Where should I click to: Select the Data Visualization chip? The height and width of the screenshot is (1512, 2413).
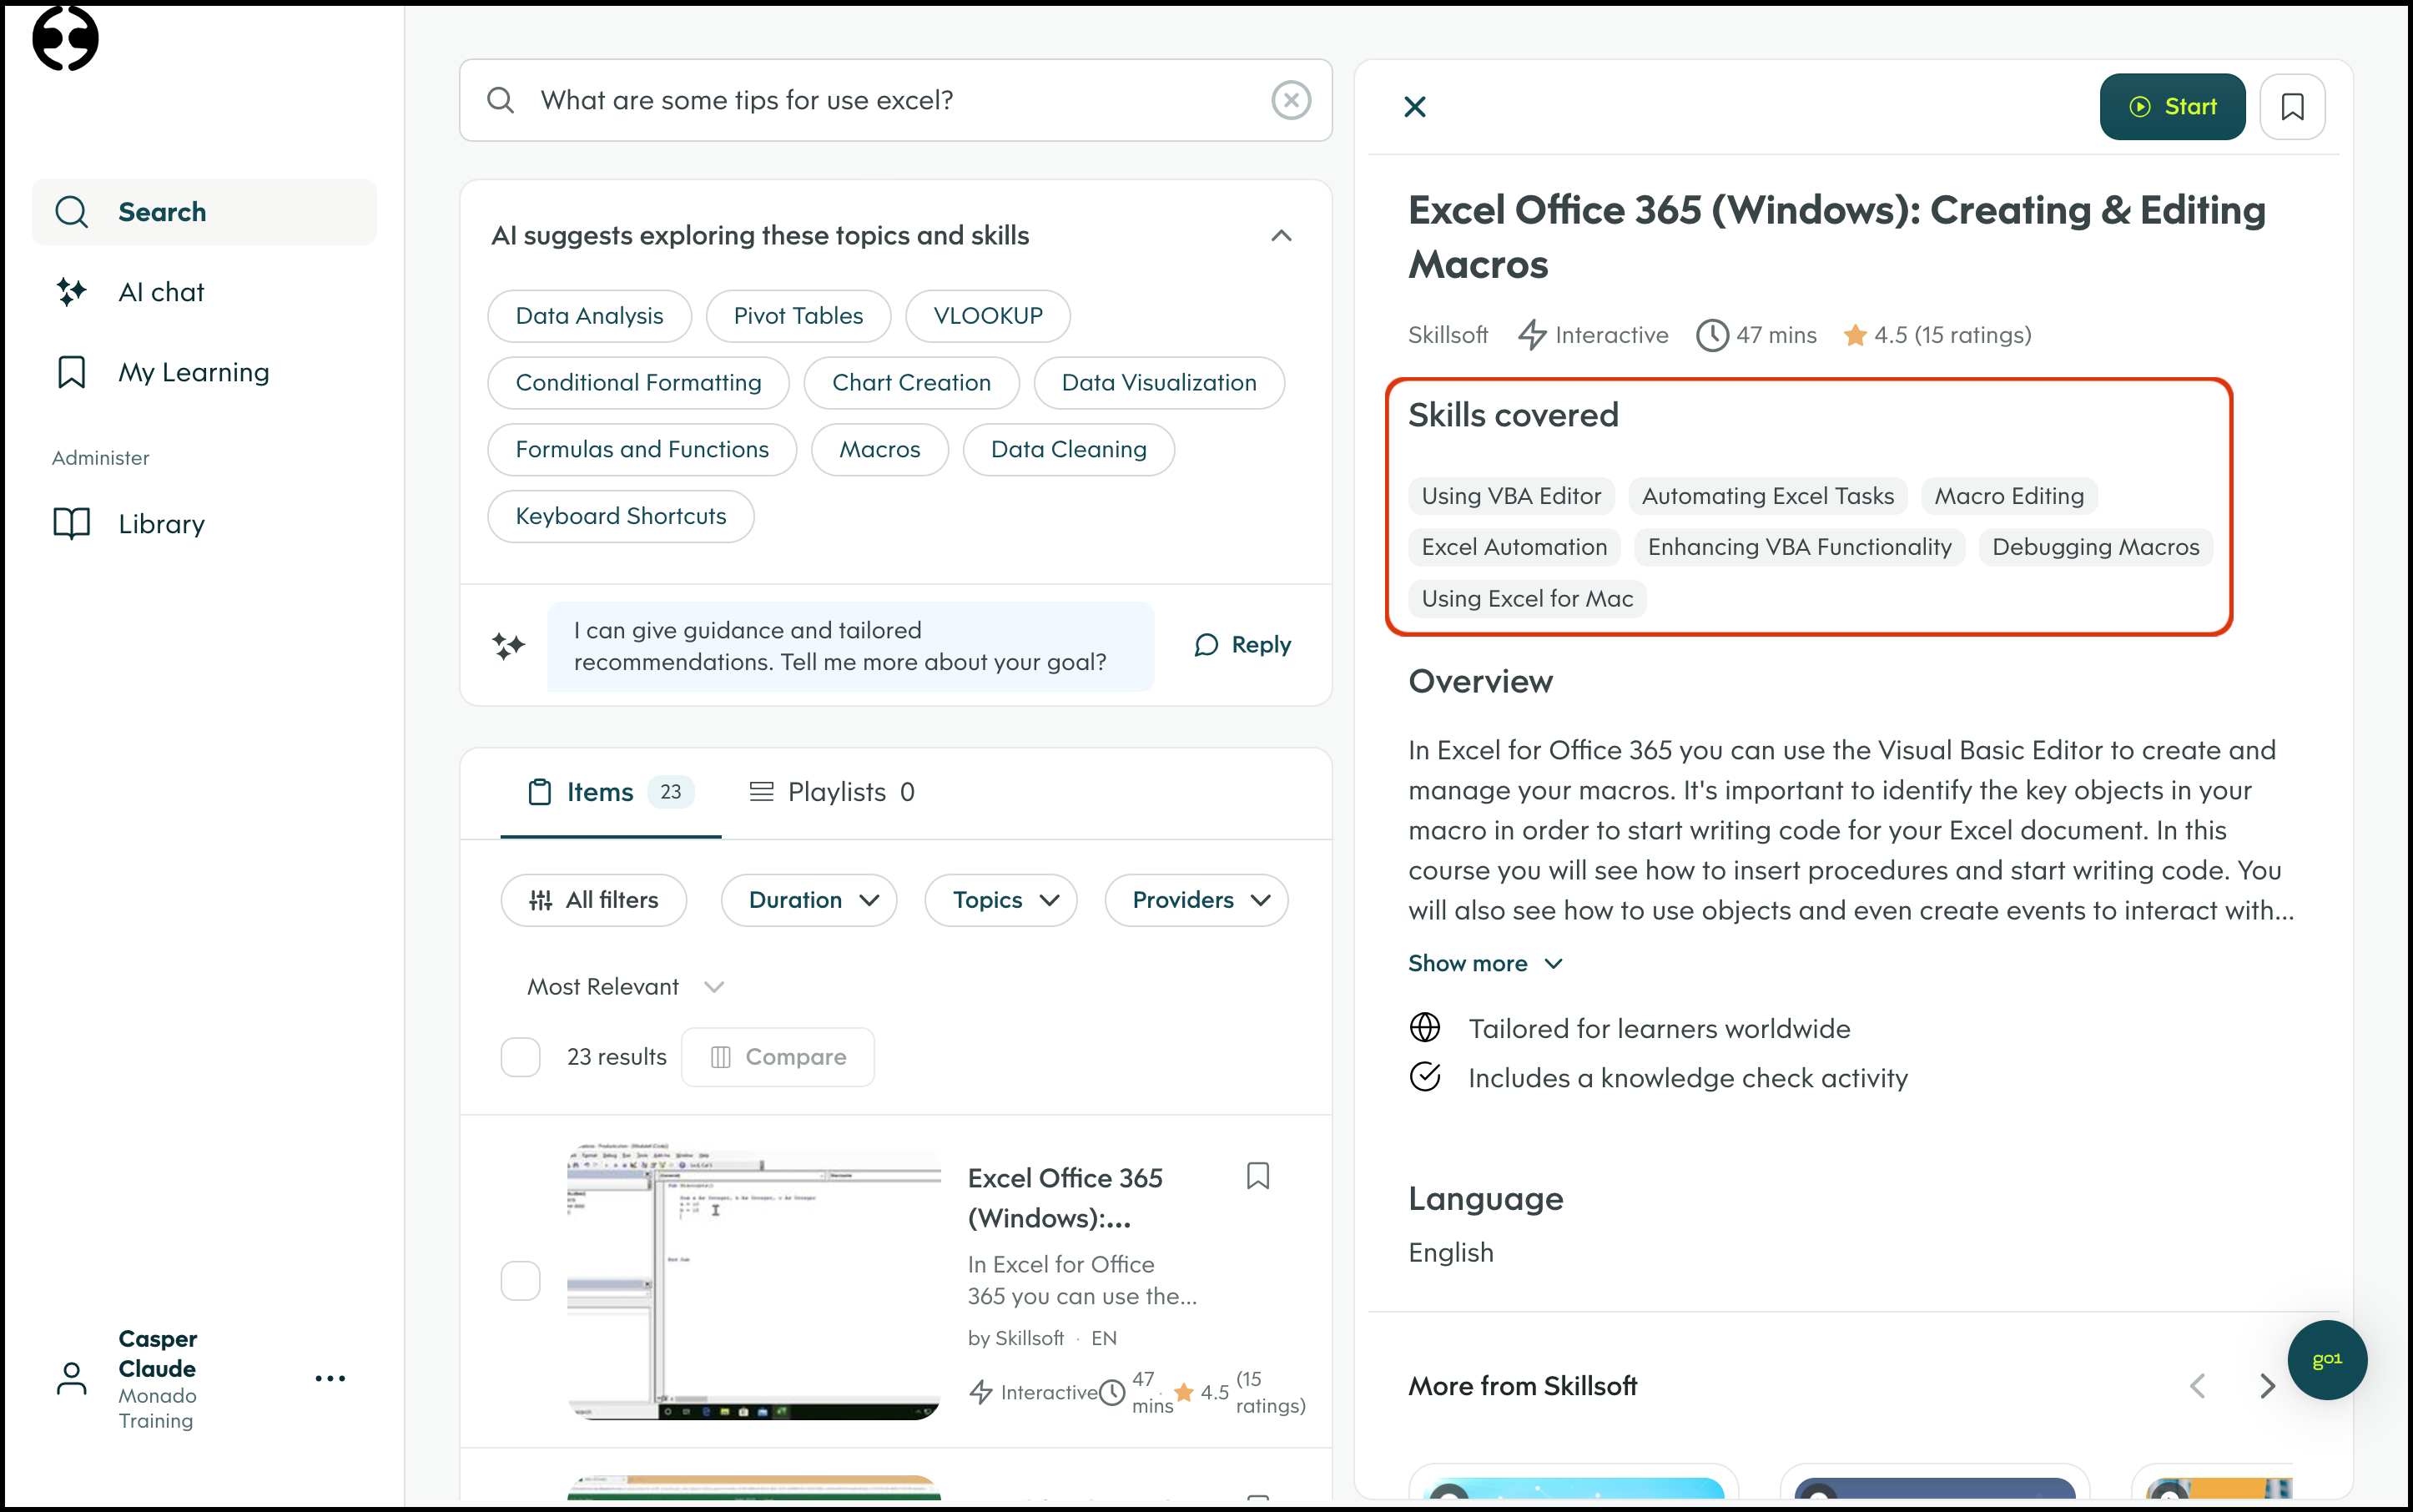point(1159,383)
